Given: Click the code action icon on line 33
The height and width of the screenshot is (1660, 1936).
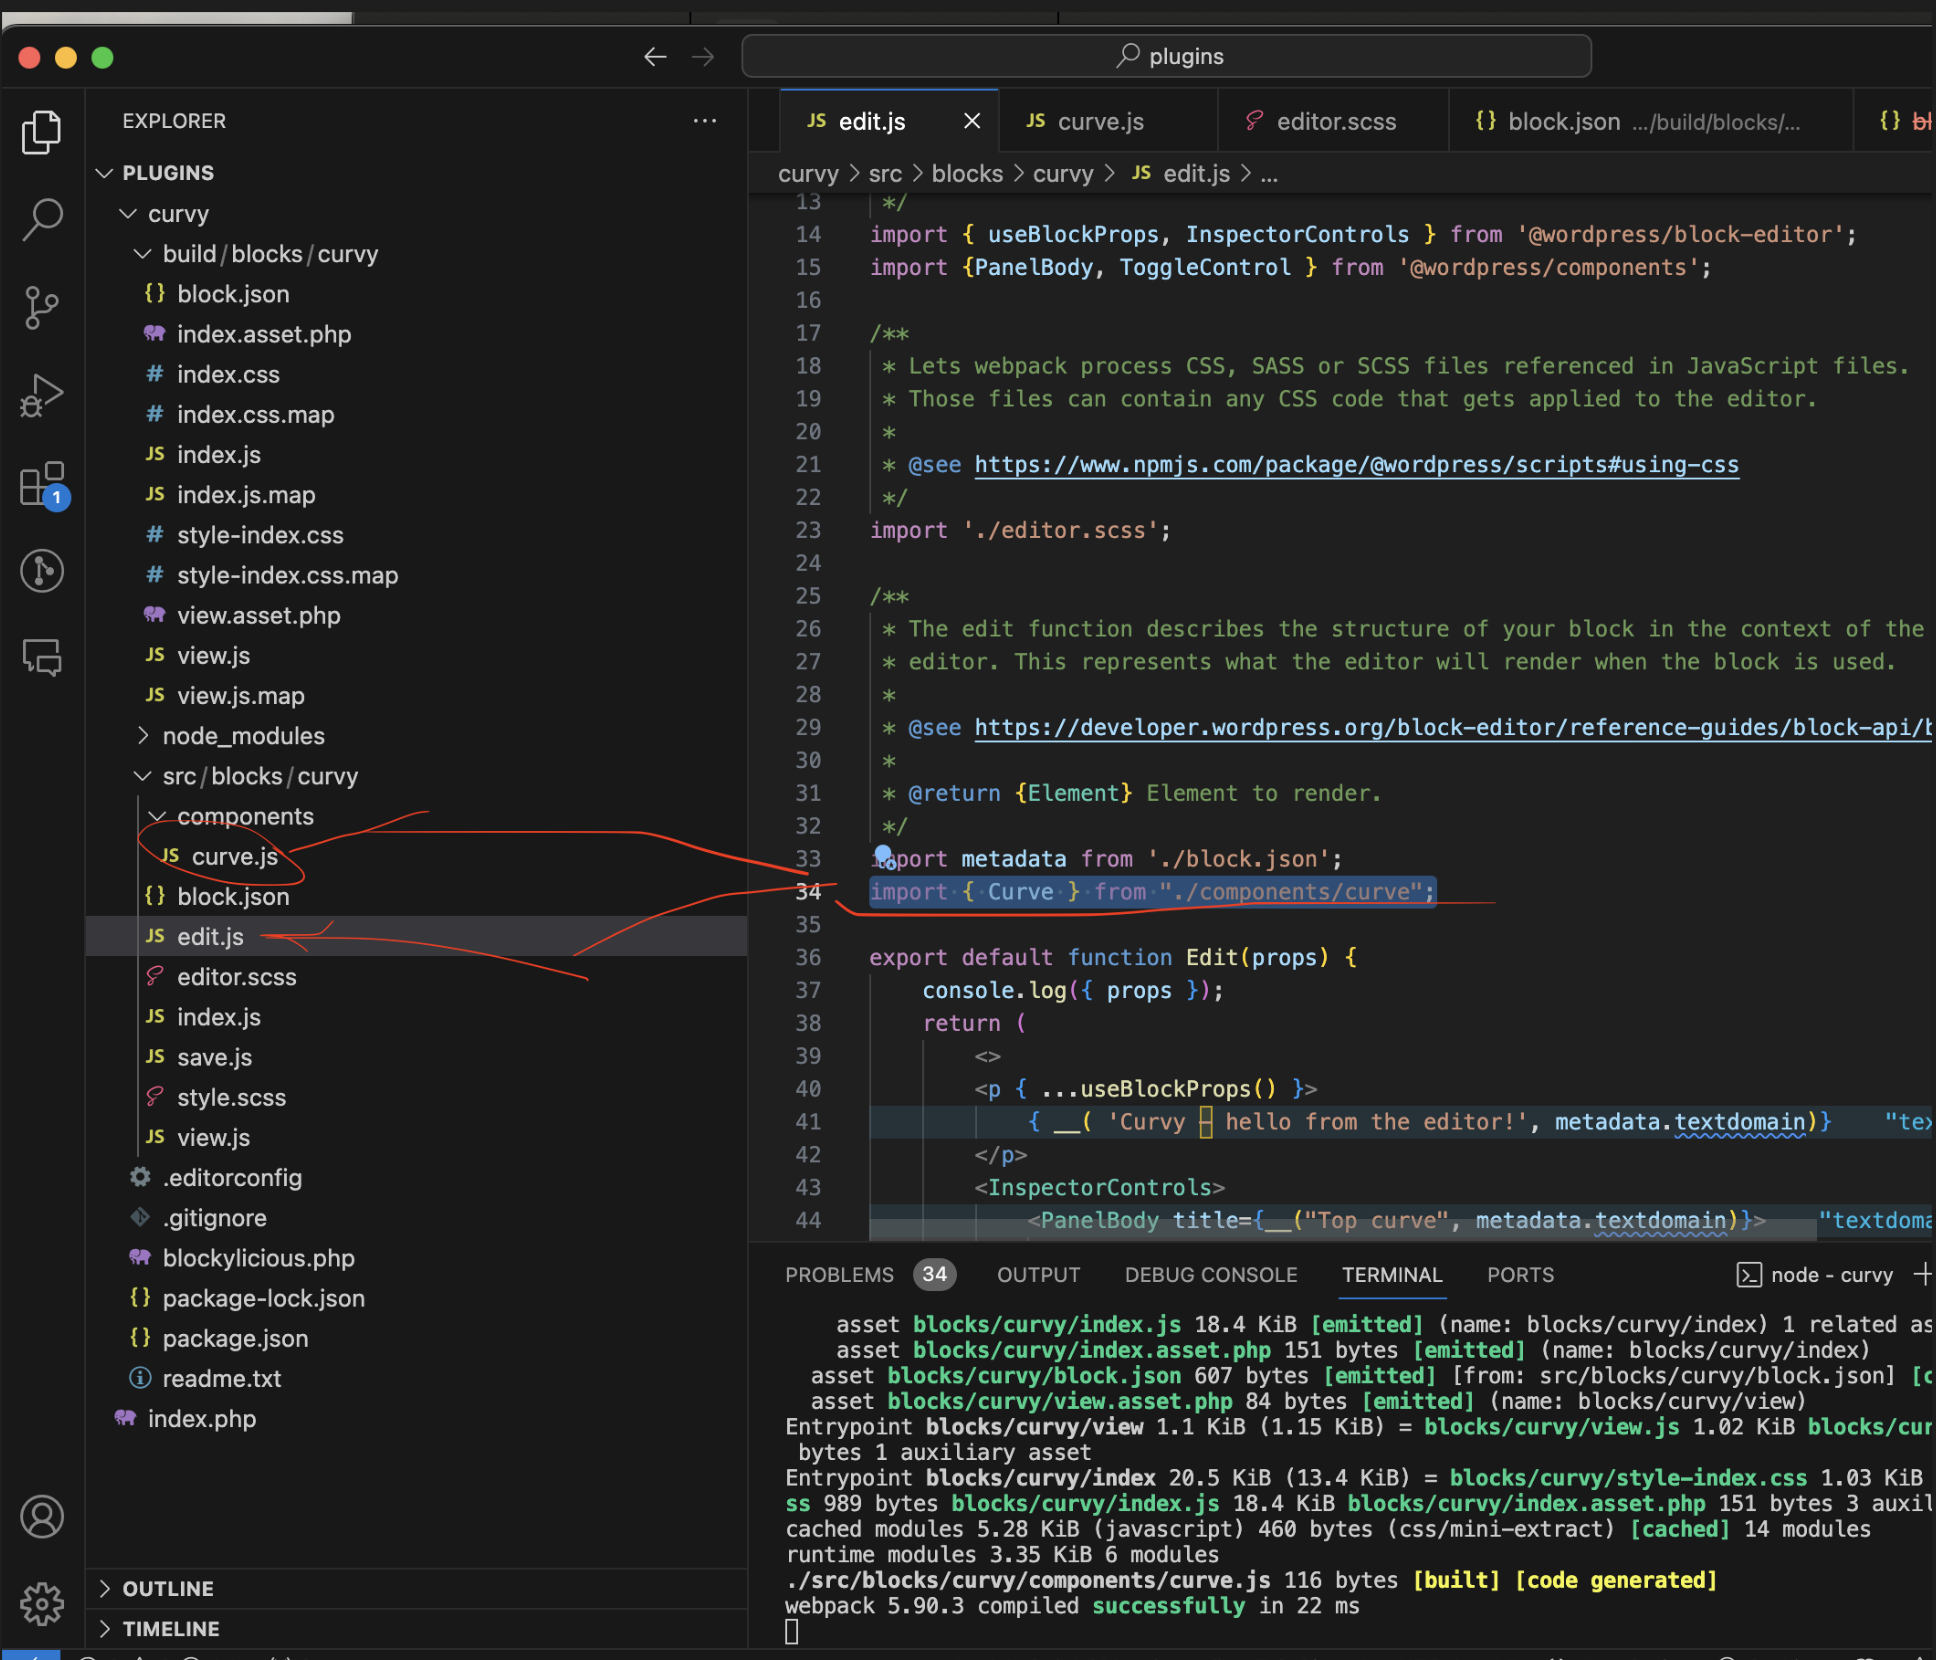Looking at the screenshot, I should tap(884, 857).
